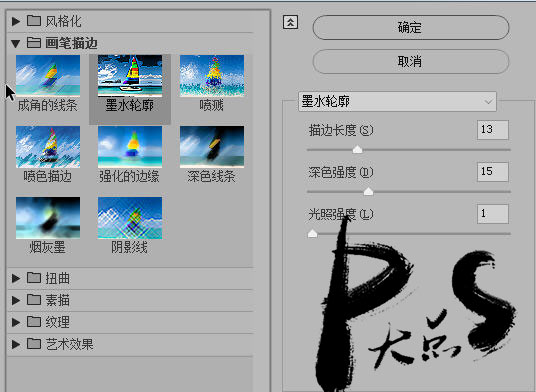This screenshot has width=536, height=392.
Task: Click the 描边长度 value field
Action: tap(493, 130)
